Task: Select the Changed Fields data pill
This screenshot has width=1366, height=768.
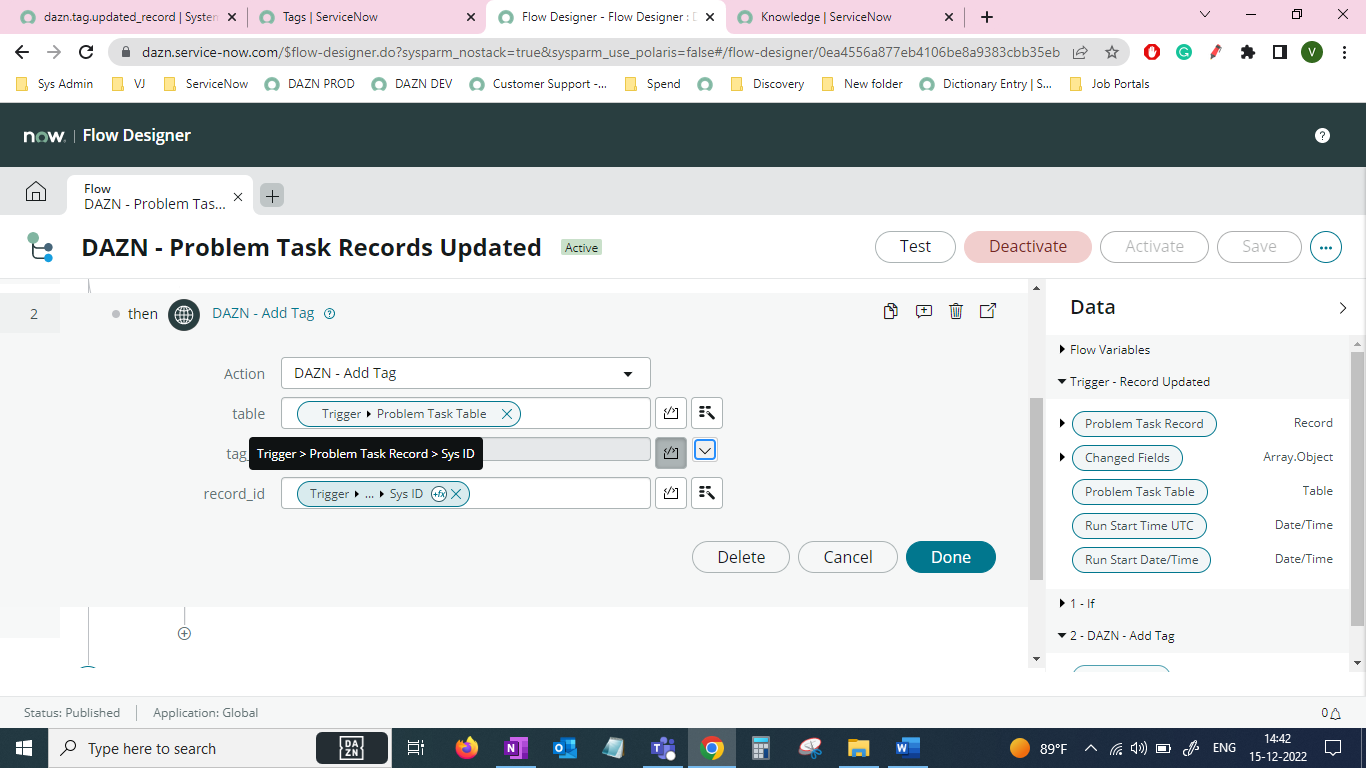Action: (x=1127, y=458)
